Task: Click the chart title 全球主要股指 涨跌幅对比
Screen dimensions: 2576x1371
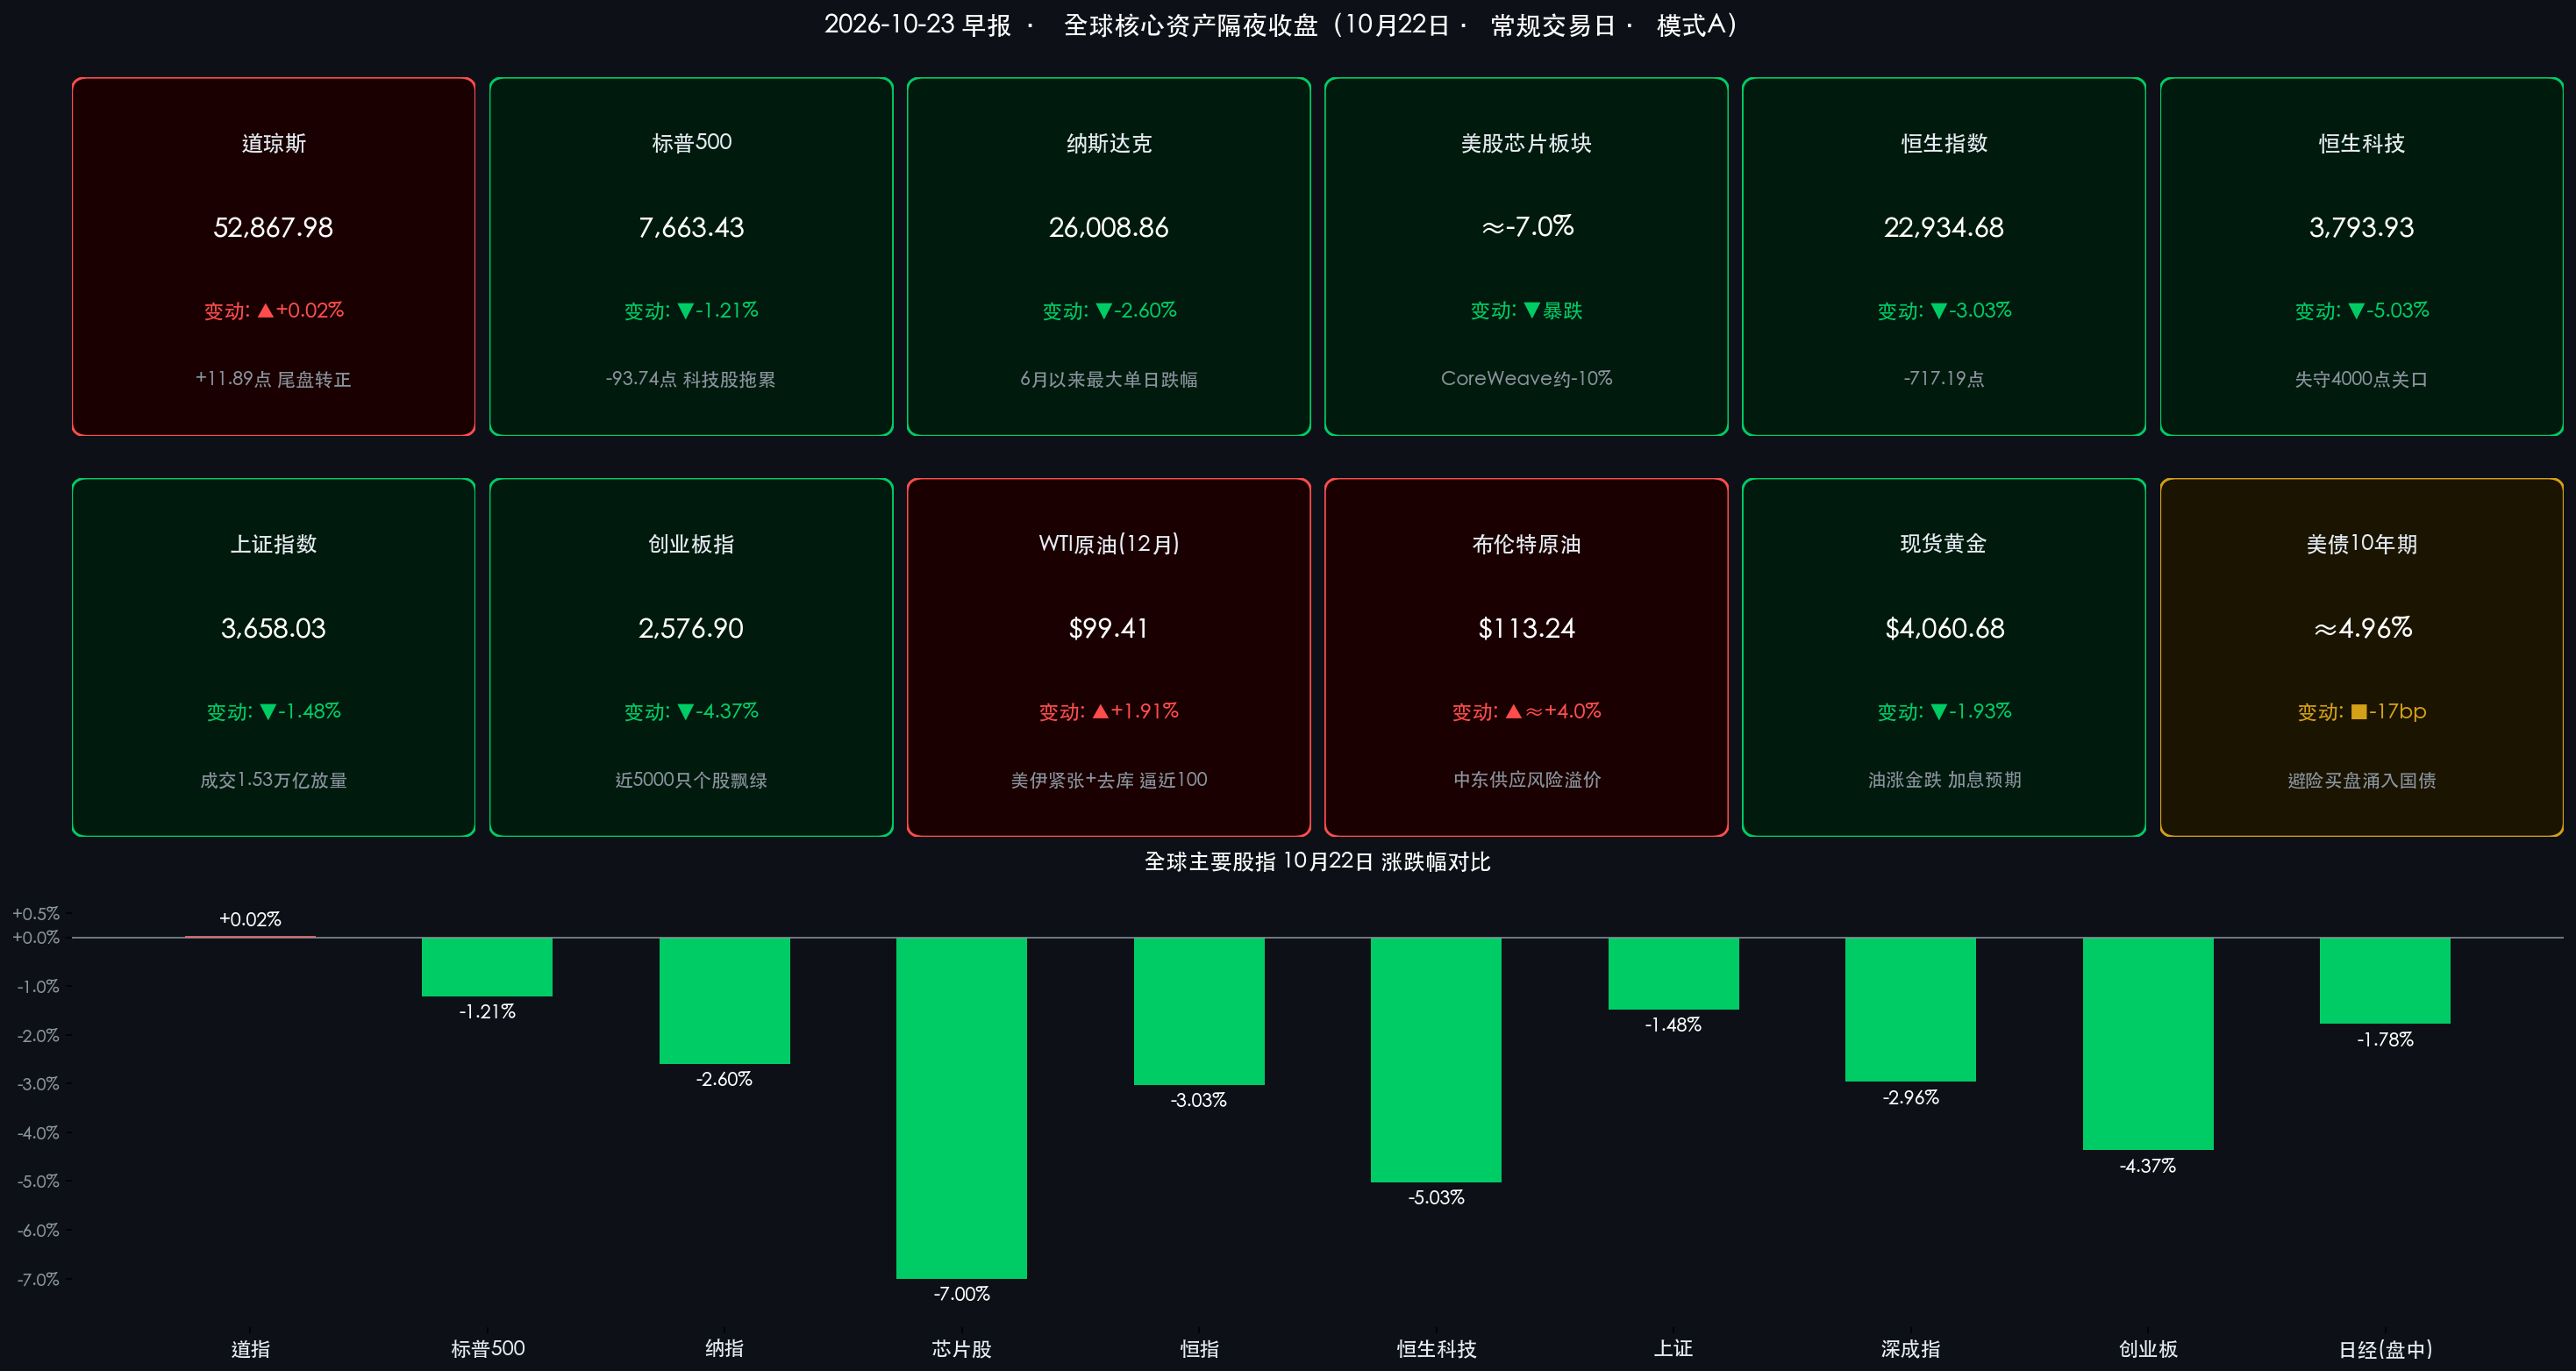Action: tap(1317, 862)
